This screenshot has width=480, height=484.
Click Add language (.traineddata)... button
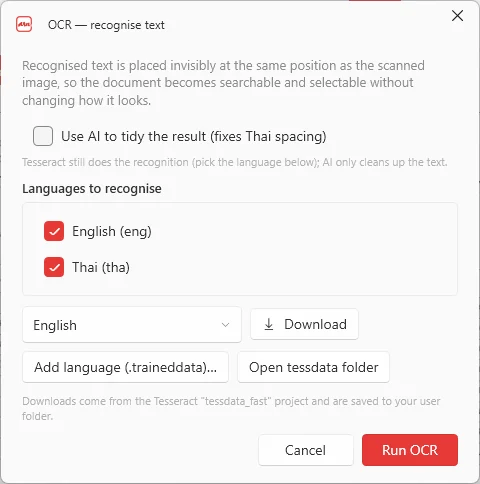click(x=125, y=367)
